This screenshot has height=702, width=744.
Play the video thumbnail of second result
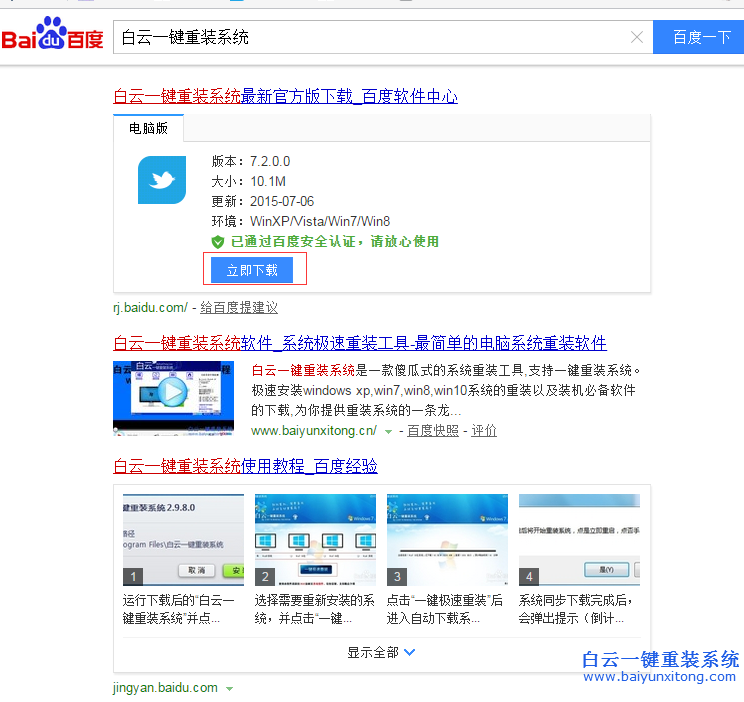(x=173, y=395)
